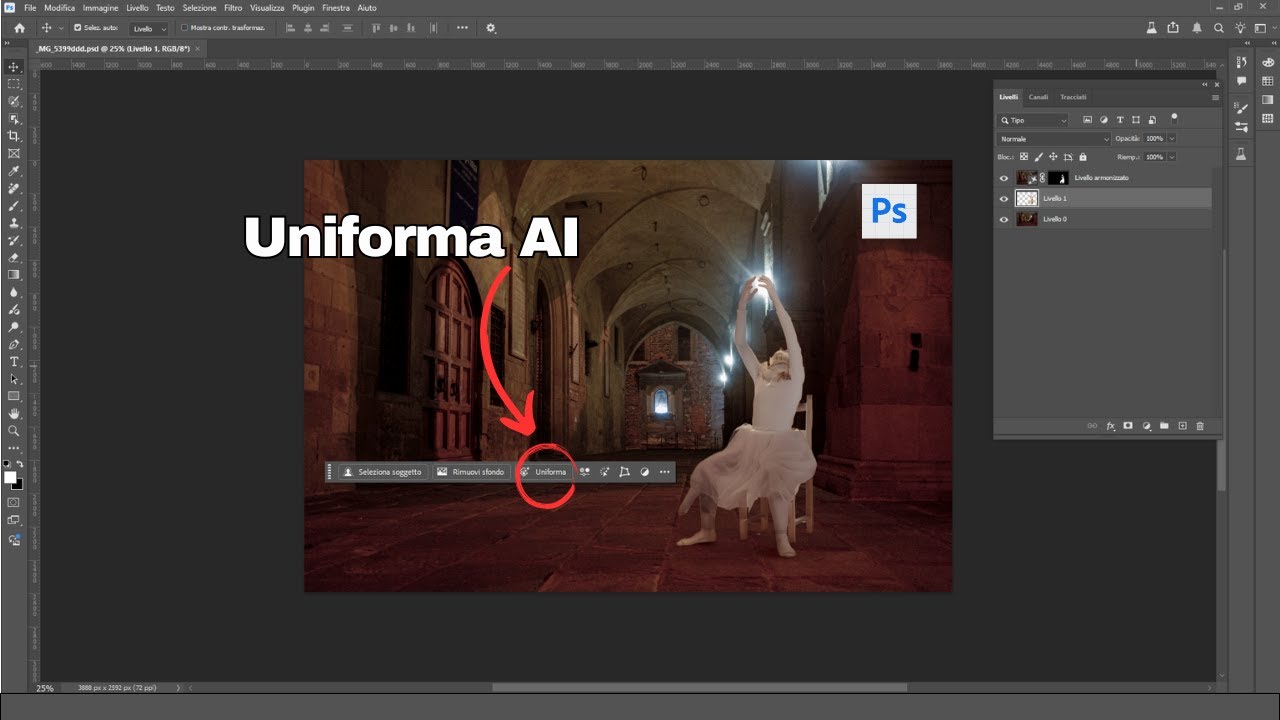The height and width of the screenshot is (720, 1280).
Task: Select the Eraser tool
Action: tap(14, 257)
